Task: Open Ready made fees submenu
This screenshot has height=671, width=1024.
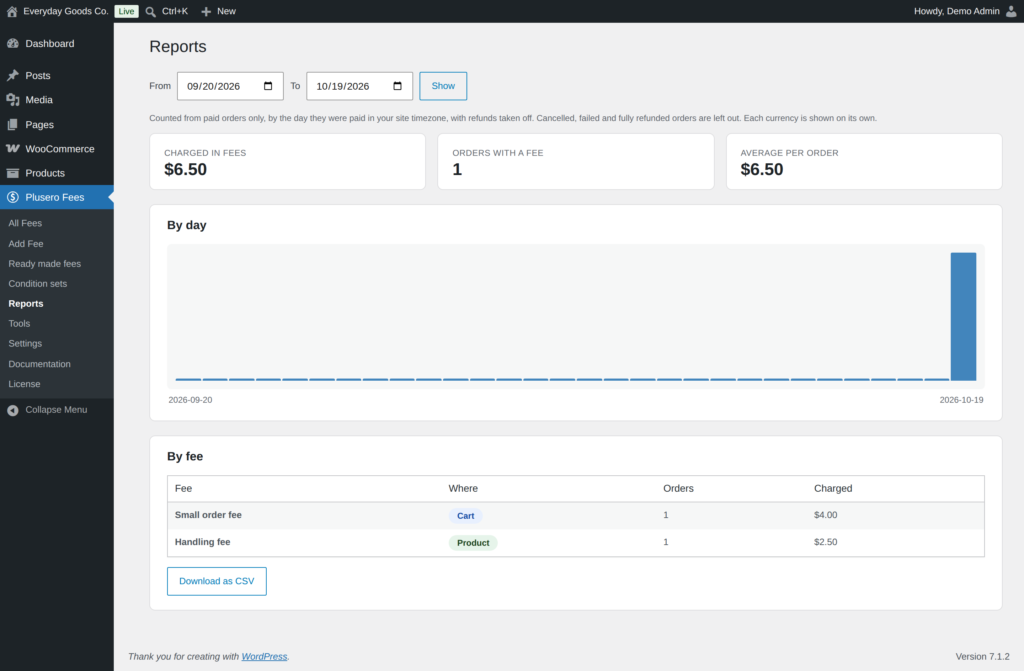Action: [x=44, y=263]
